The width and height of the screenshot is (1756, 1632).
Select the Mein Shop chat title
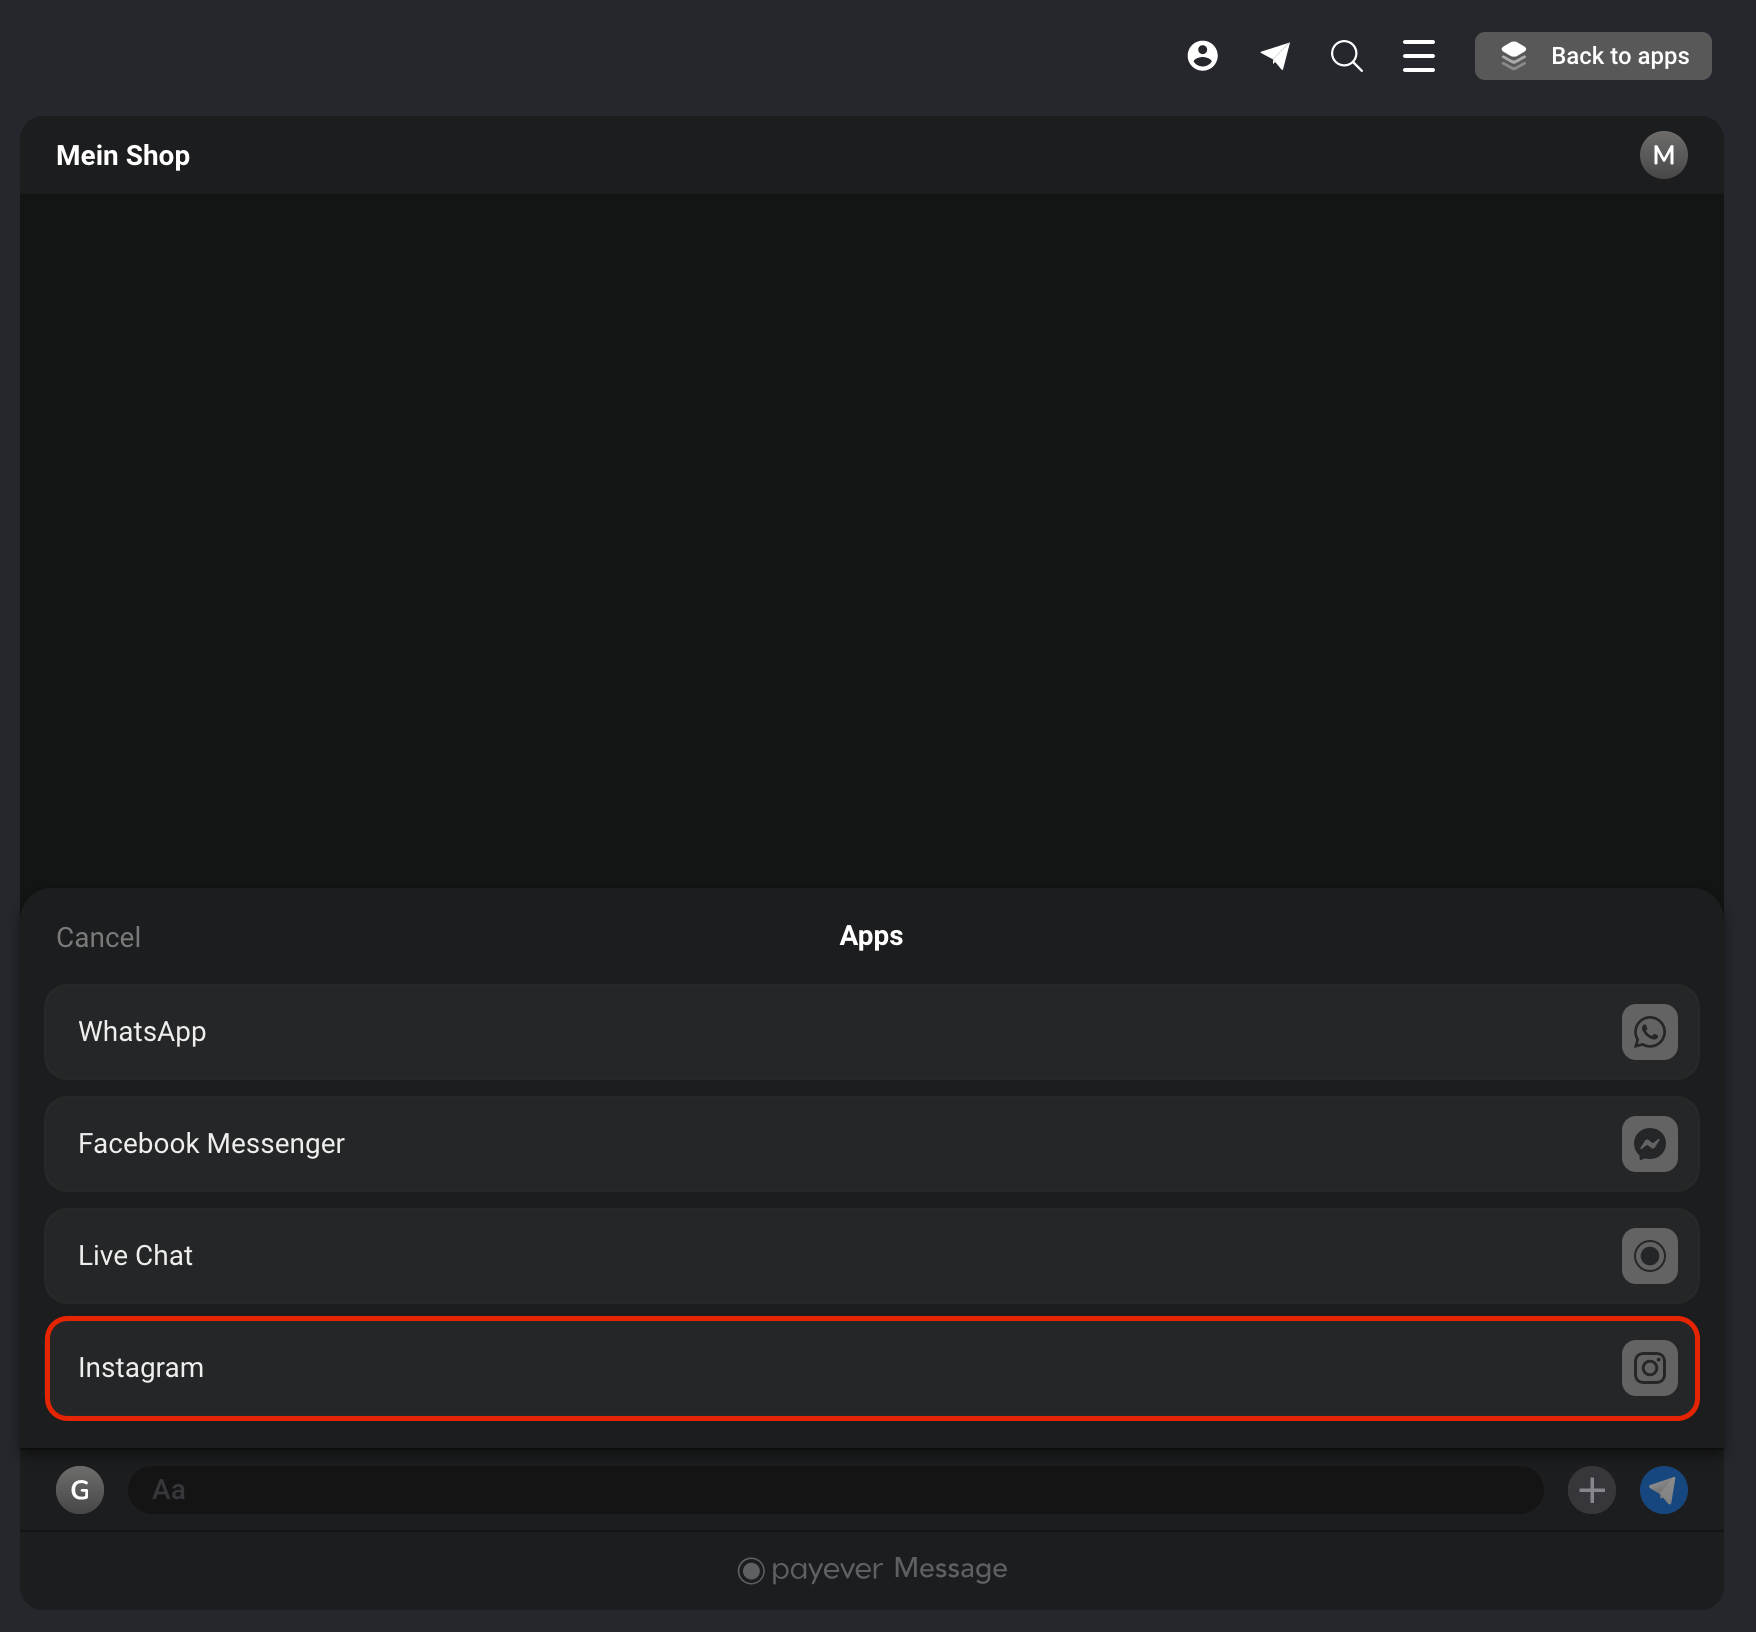(123, 155)
